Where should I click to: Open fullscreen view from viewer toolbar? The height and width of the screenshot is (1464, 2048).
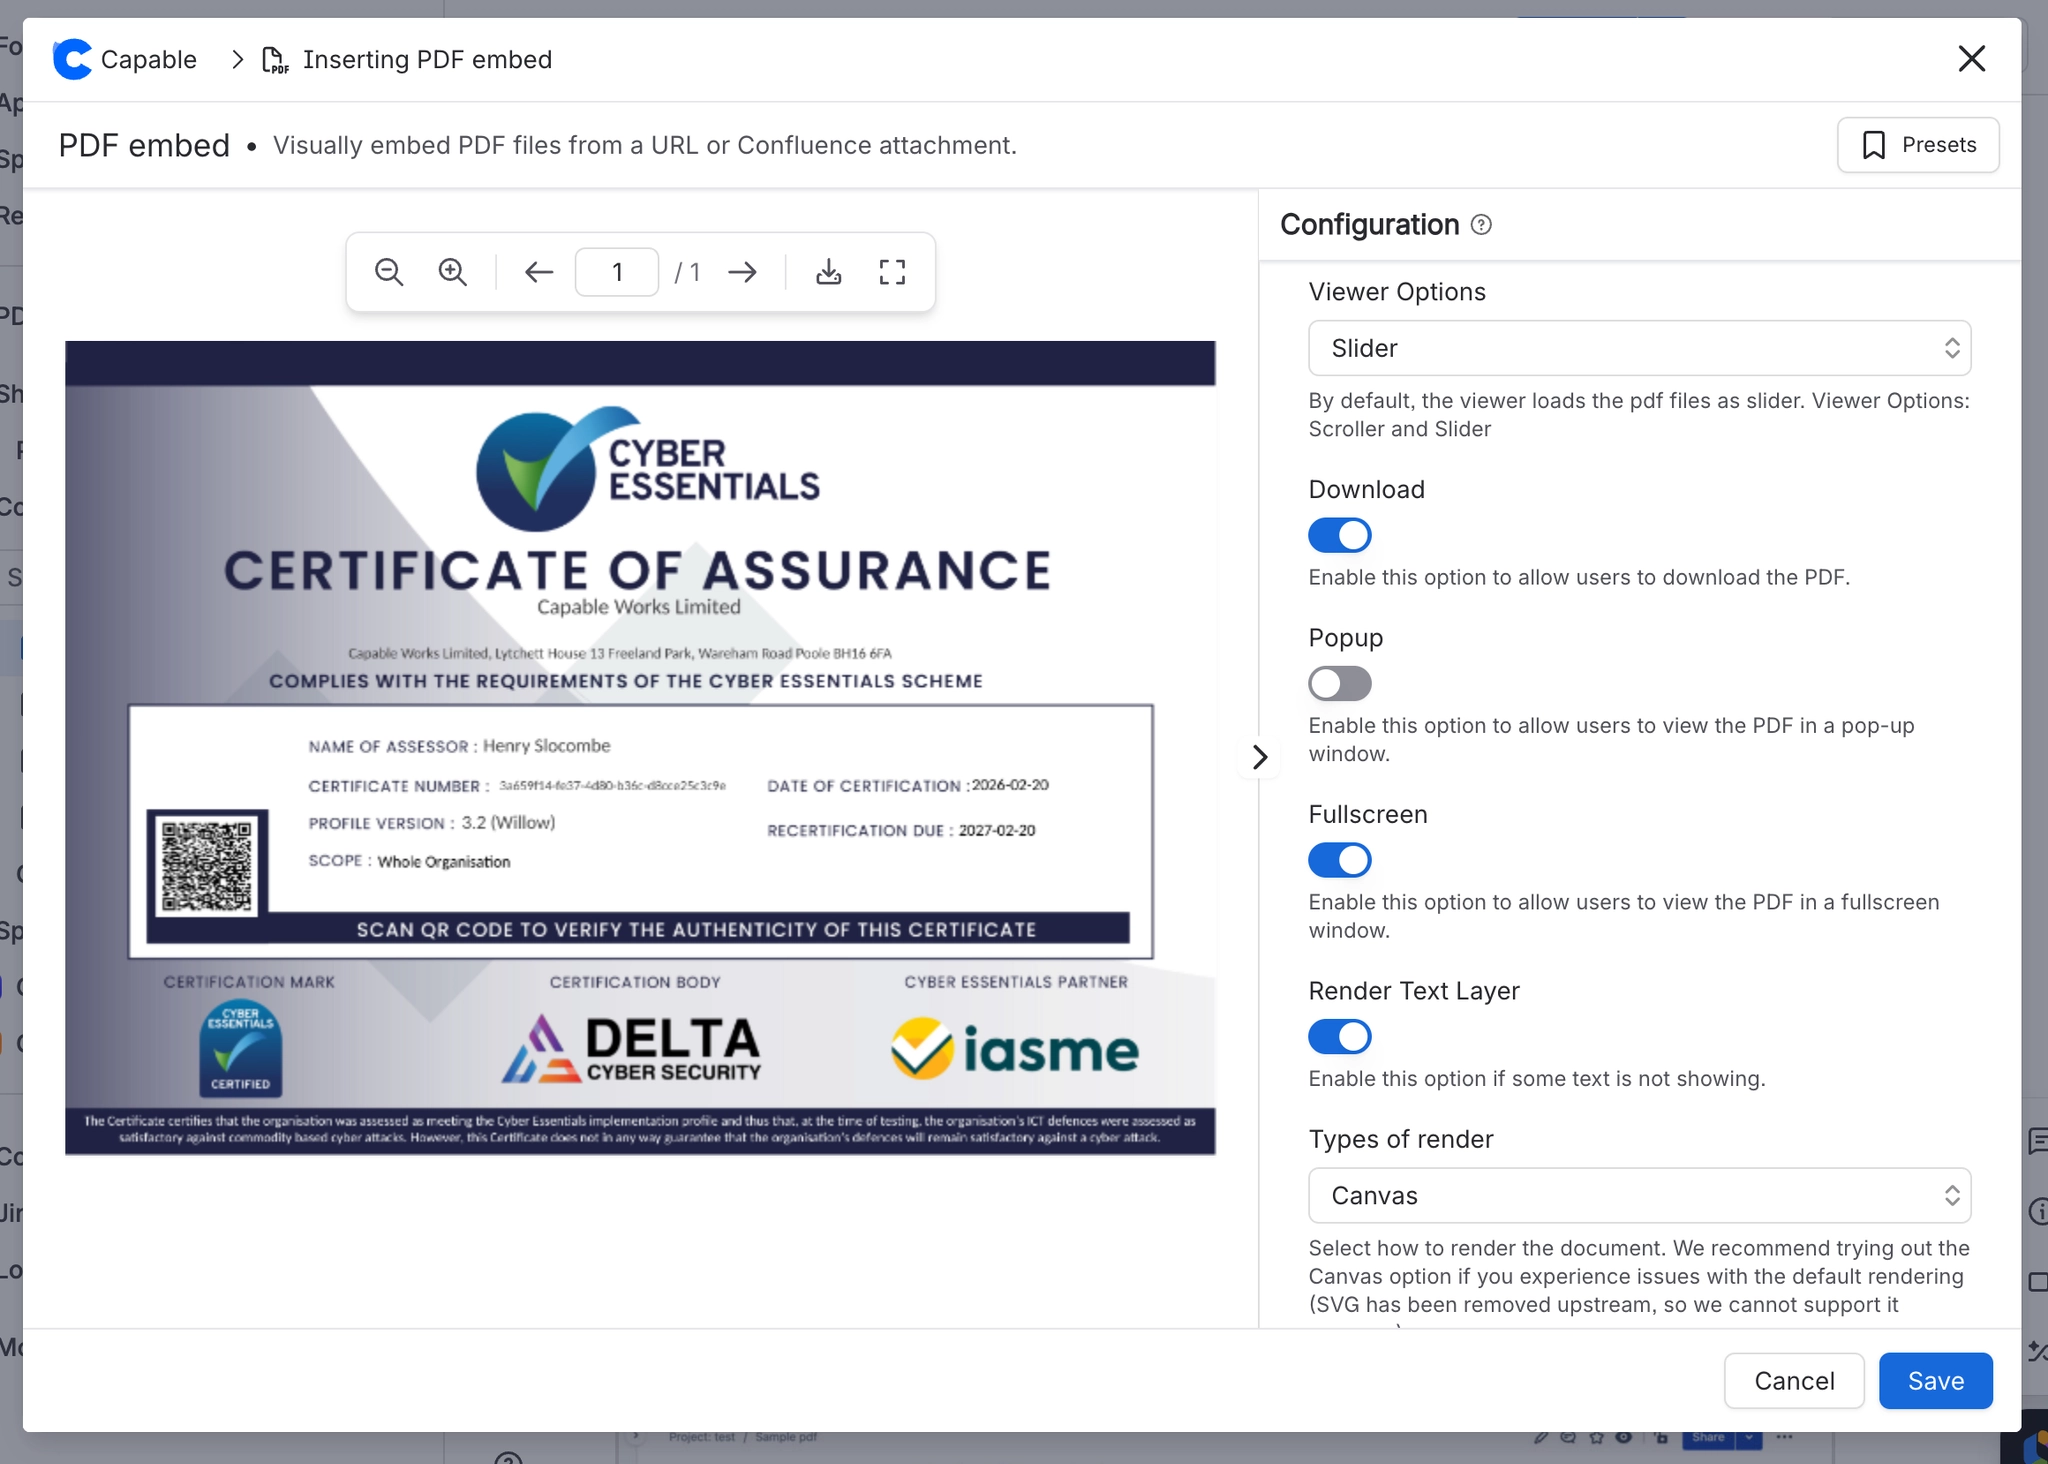pos(893,272)
